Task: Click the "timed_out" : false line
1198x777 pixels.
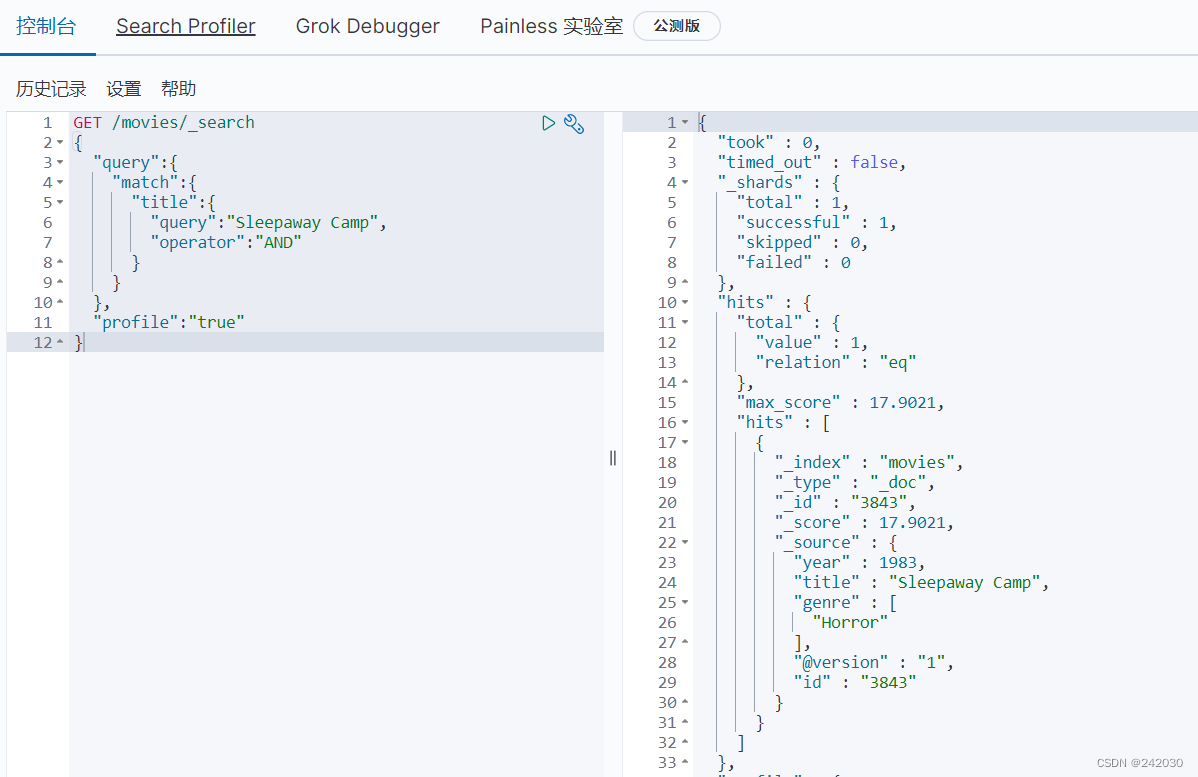Action: [811, 162]
